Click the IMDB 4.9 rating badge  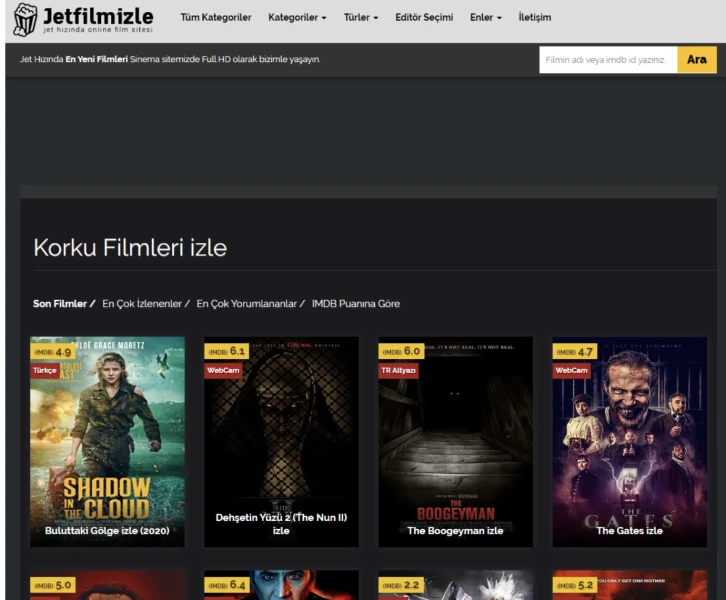tap(53, 352)
